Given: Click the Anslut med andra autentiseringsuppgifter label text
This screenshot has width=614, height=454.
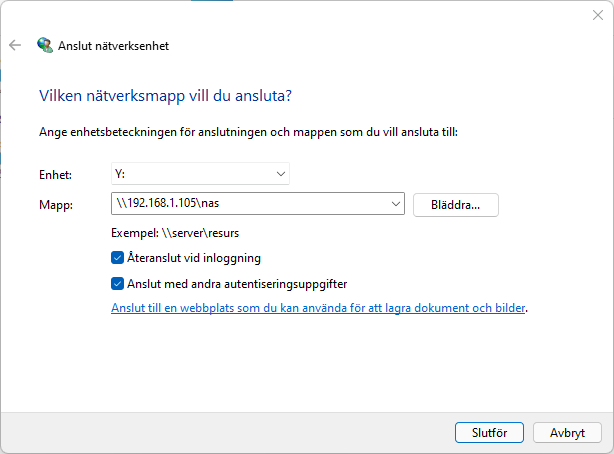Looking at the screenshot, I should click(236, 283).
